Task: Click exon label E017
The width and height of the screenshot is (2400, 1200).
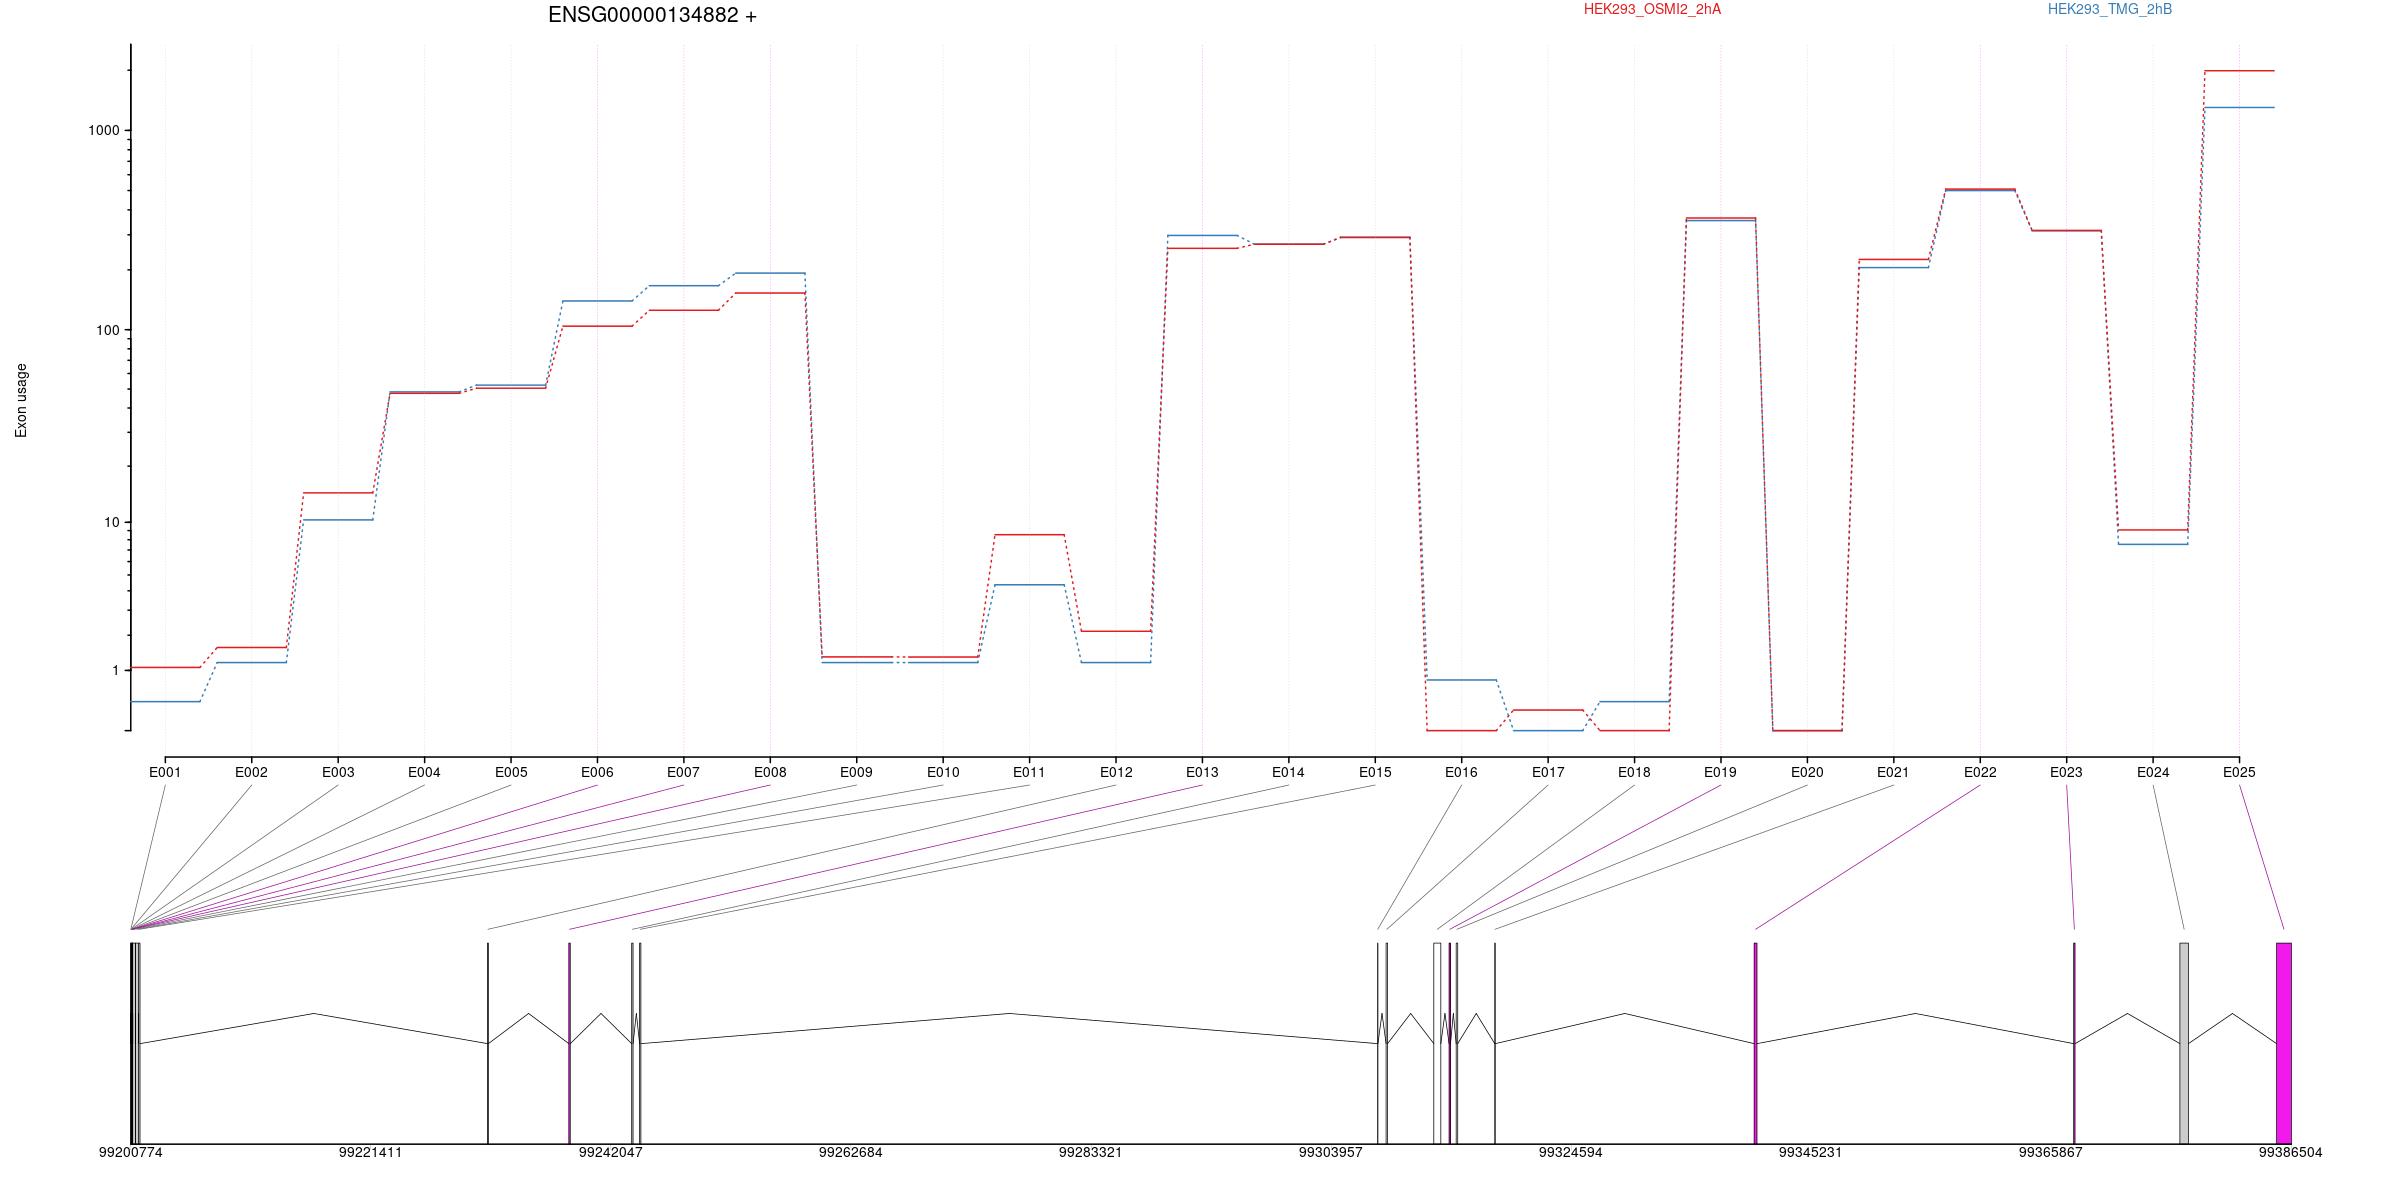Action: coord(1548,772)
